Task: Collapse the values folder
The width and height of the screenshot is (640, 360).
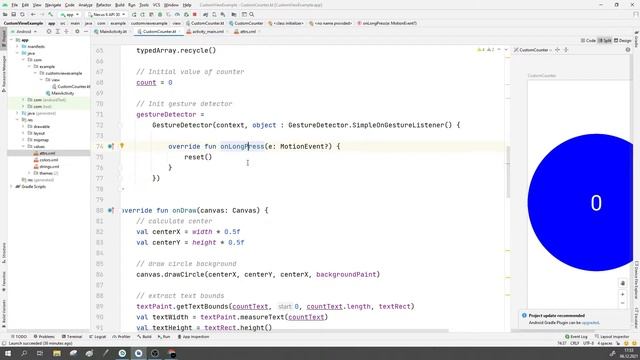Action: tap(23, 147)
